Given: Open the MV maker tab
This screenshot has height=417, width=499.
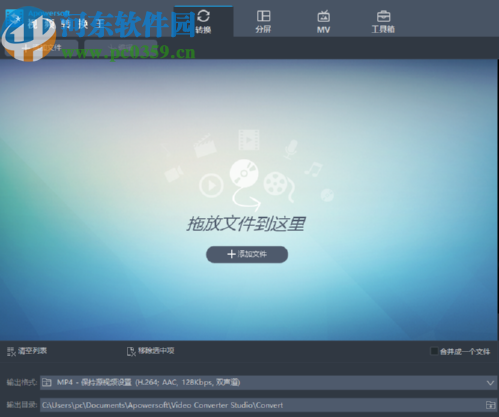Looking at the screenshot, I should [323, 21].
